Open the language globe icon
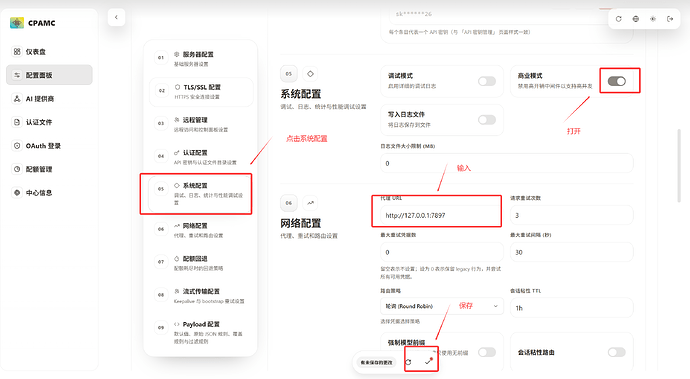This screenshot has height=379, width=690. [635, 19]
